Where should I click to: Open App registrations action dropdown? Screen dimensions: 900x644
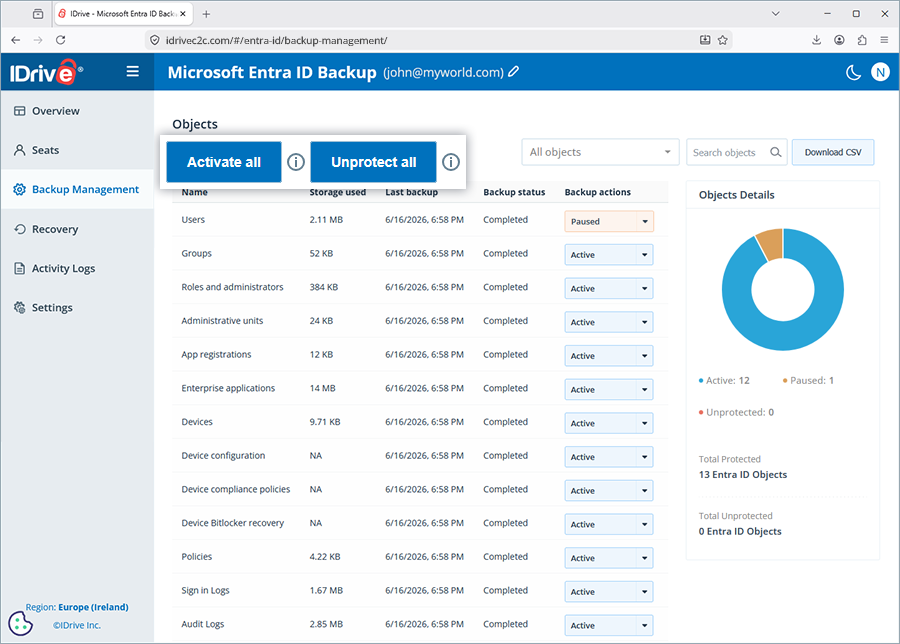609,356
